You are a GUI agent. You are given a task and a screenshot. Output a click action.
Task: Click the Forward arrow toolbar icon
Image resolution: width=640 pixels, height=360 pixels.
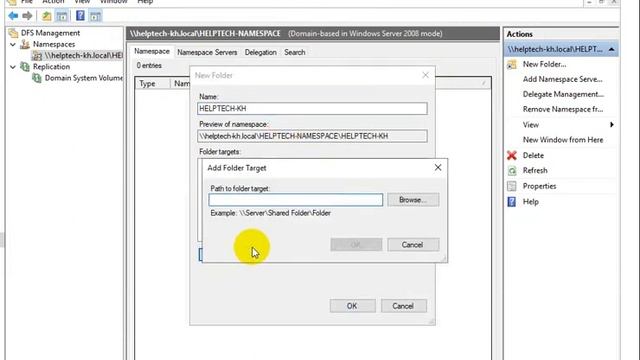pyautogui.click(x=27, y=16)
